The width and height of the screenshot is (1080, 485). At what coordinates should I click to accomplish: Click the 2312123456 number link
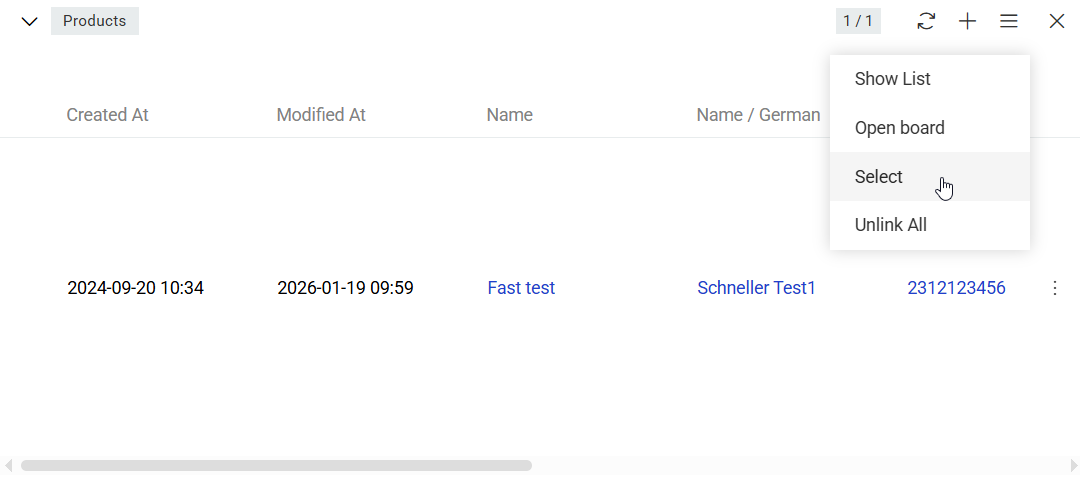[x=956, y=288]
